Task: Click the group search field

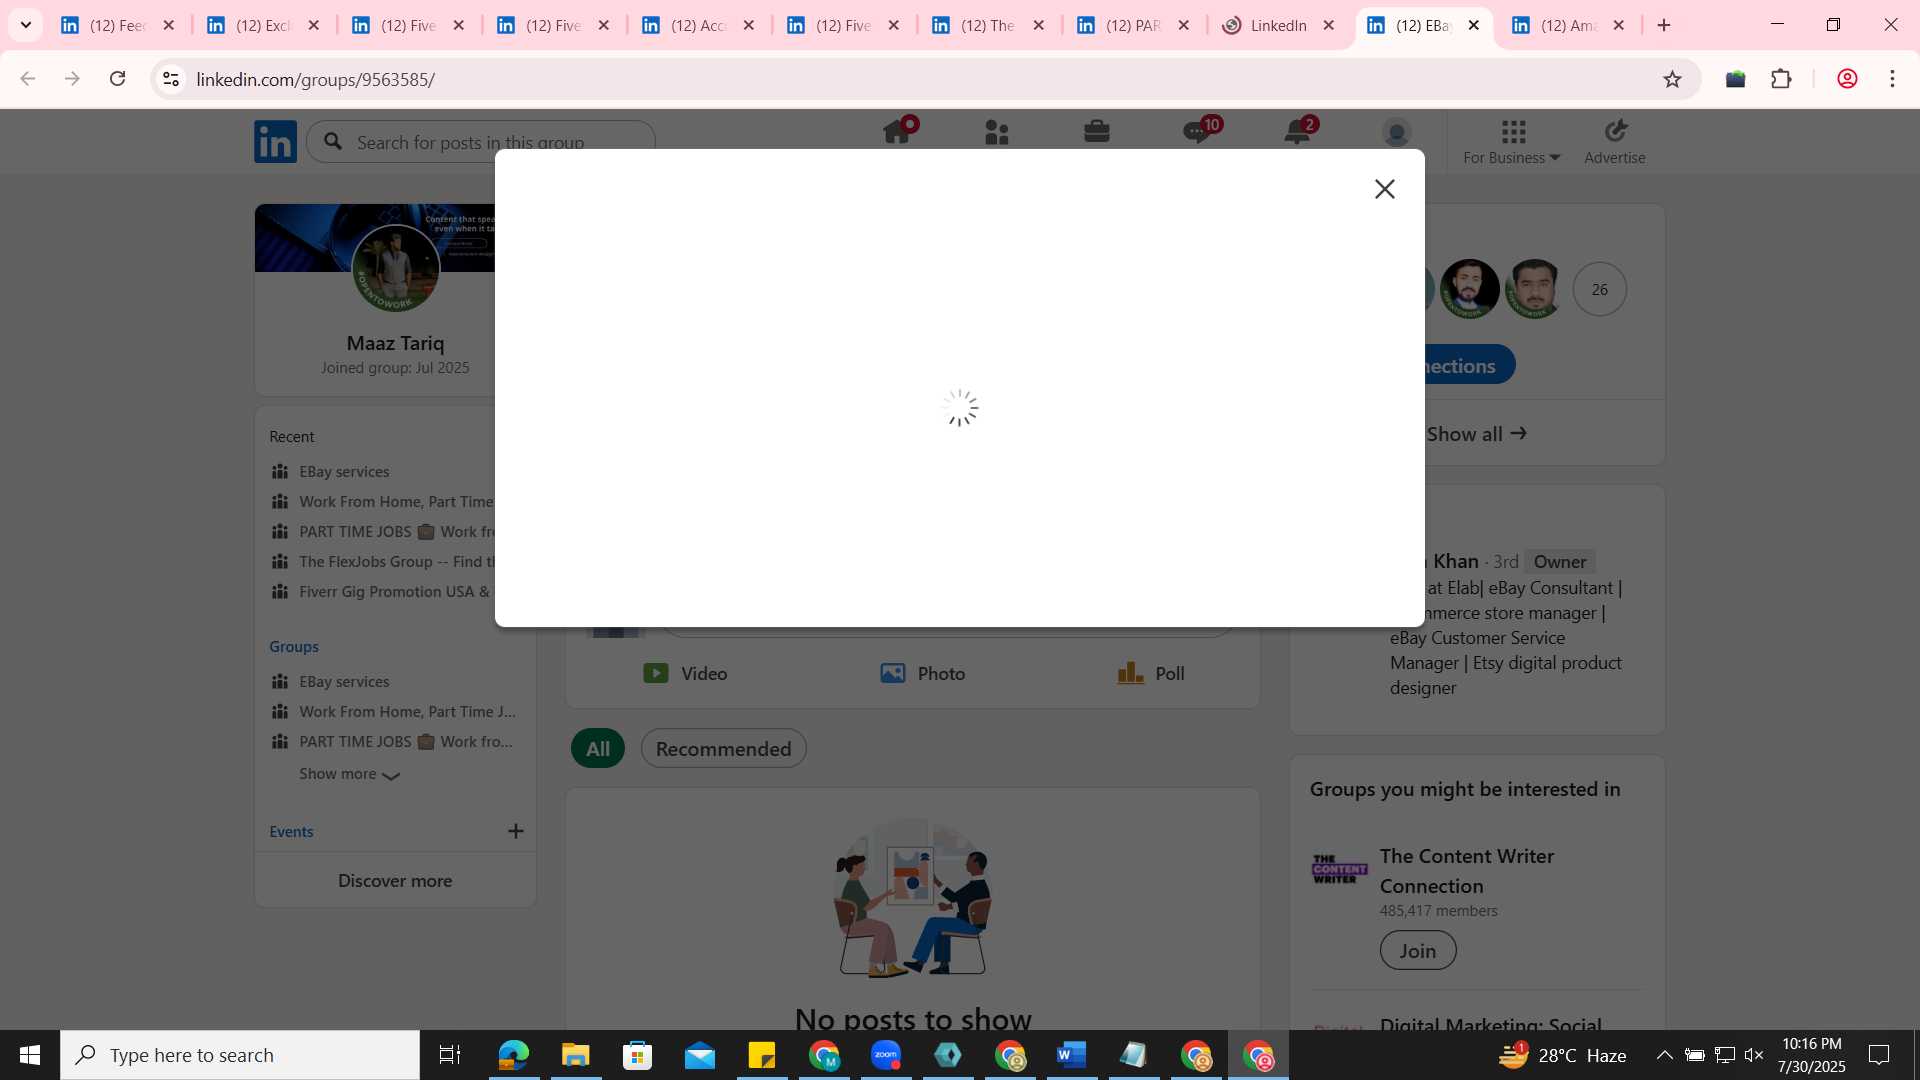Action: (481, 142)
